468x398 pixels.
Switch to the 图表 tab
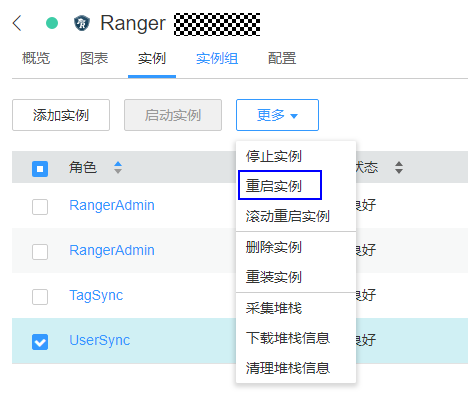(x=94, y=59)
